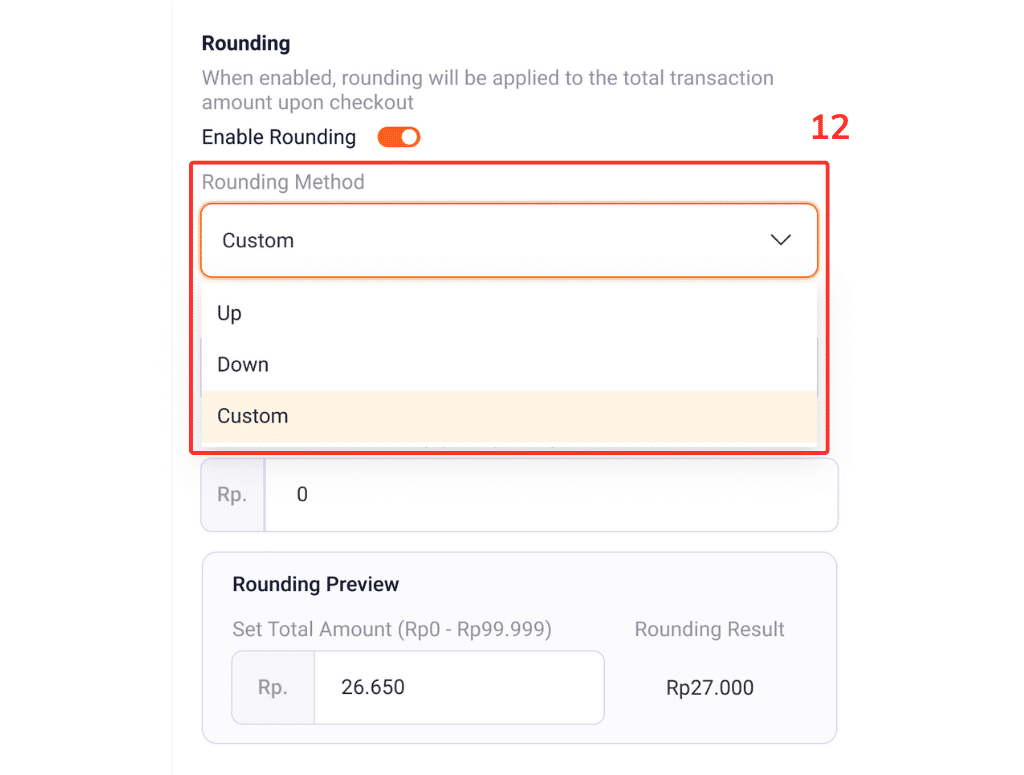Screen dimensions: 1024x775
Task: Choose Down from the rounding method list
Action: pos(243,365)
